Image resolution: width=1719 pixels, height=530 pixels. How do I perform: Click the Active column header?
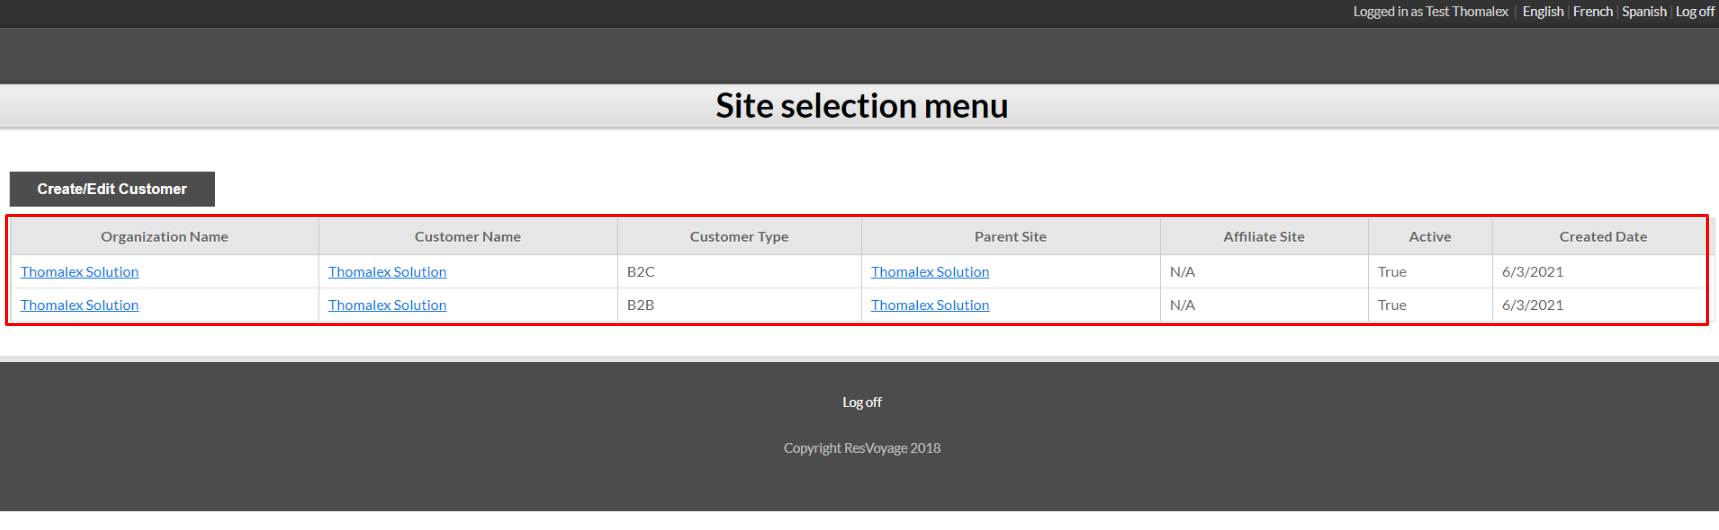1430,237
